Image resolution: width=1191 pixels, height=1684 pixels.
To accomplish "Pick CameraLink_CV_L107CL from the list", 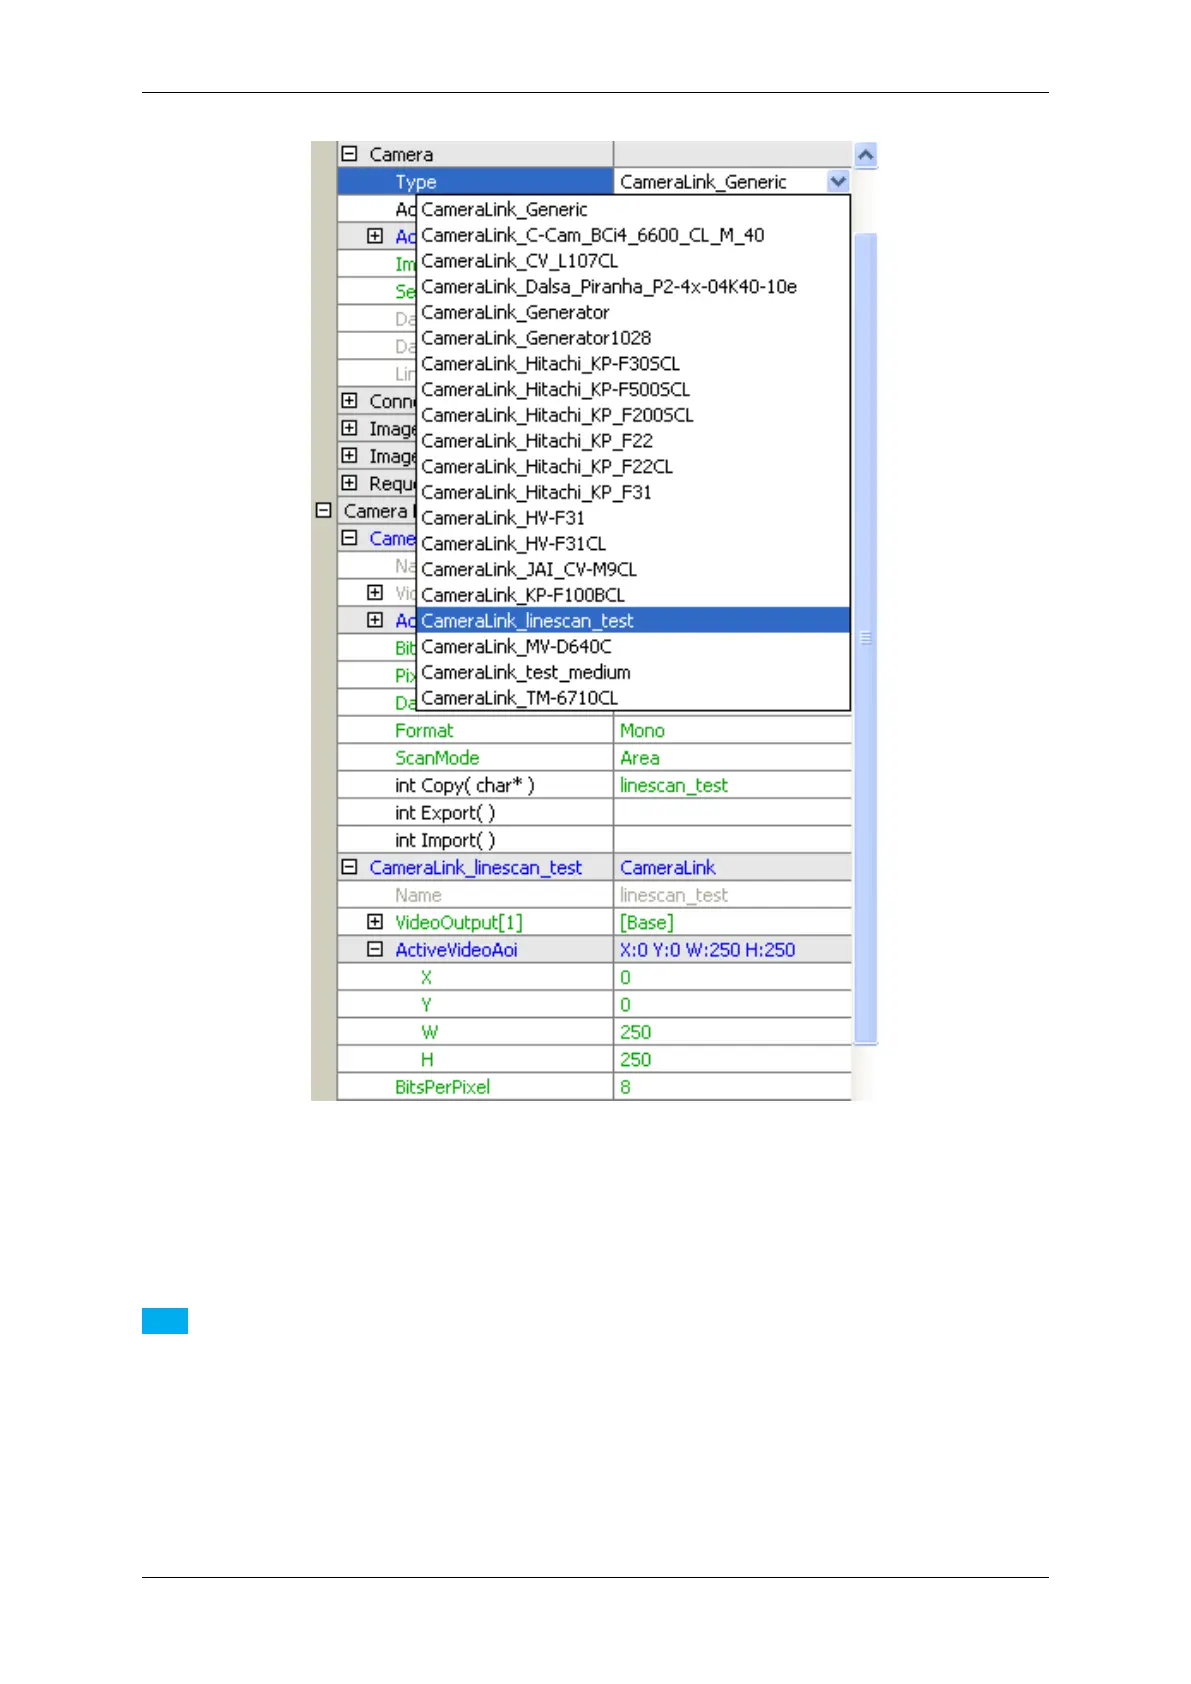I will pyautogui.click(x=633, y=261).
